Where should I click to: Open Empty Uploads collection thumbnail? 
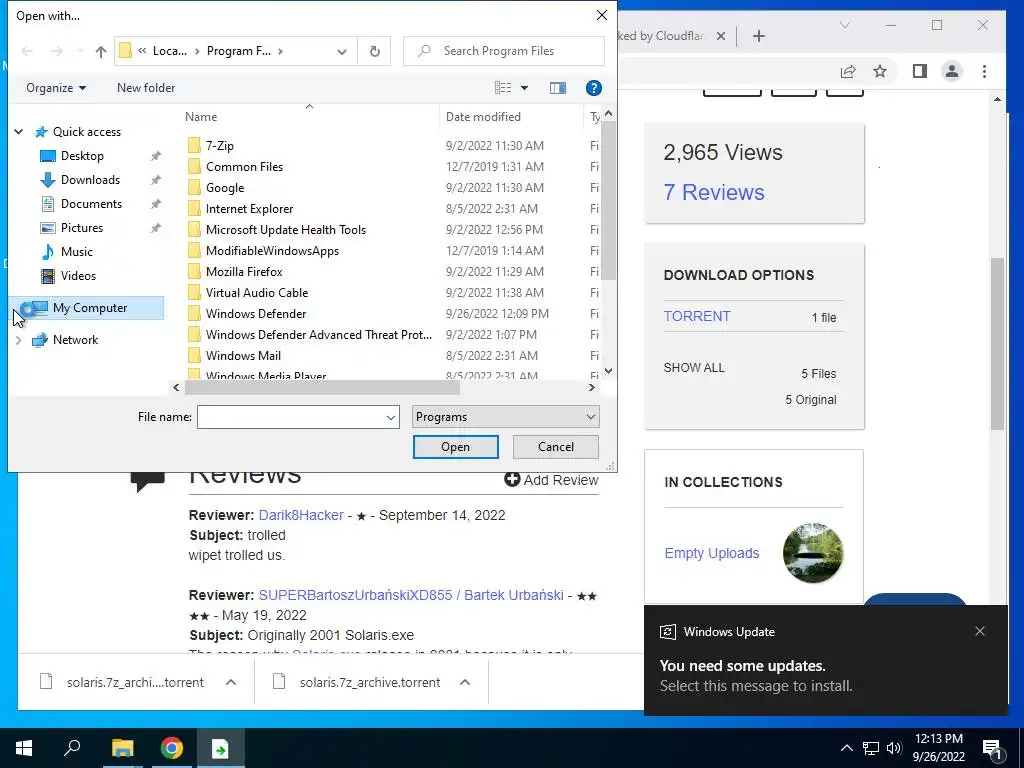[812, 552]
